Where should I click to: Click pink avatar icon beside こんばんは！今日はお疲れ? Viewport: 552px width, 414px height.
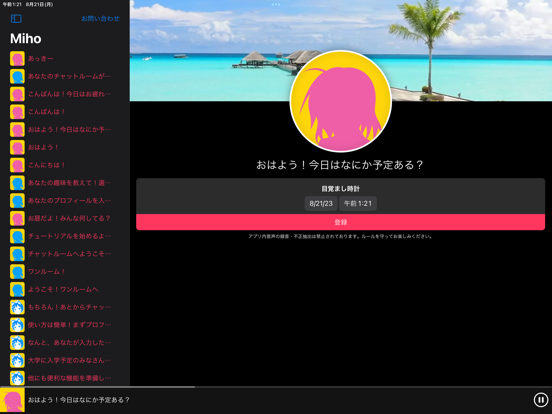[17, 94]
